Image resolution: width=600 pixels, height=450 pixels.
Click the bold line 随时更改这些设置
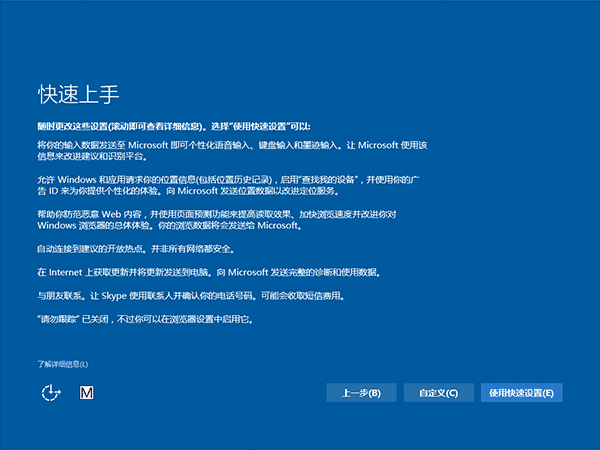tap(174, 127)
